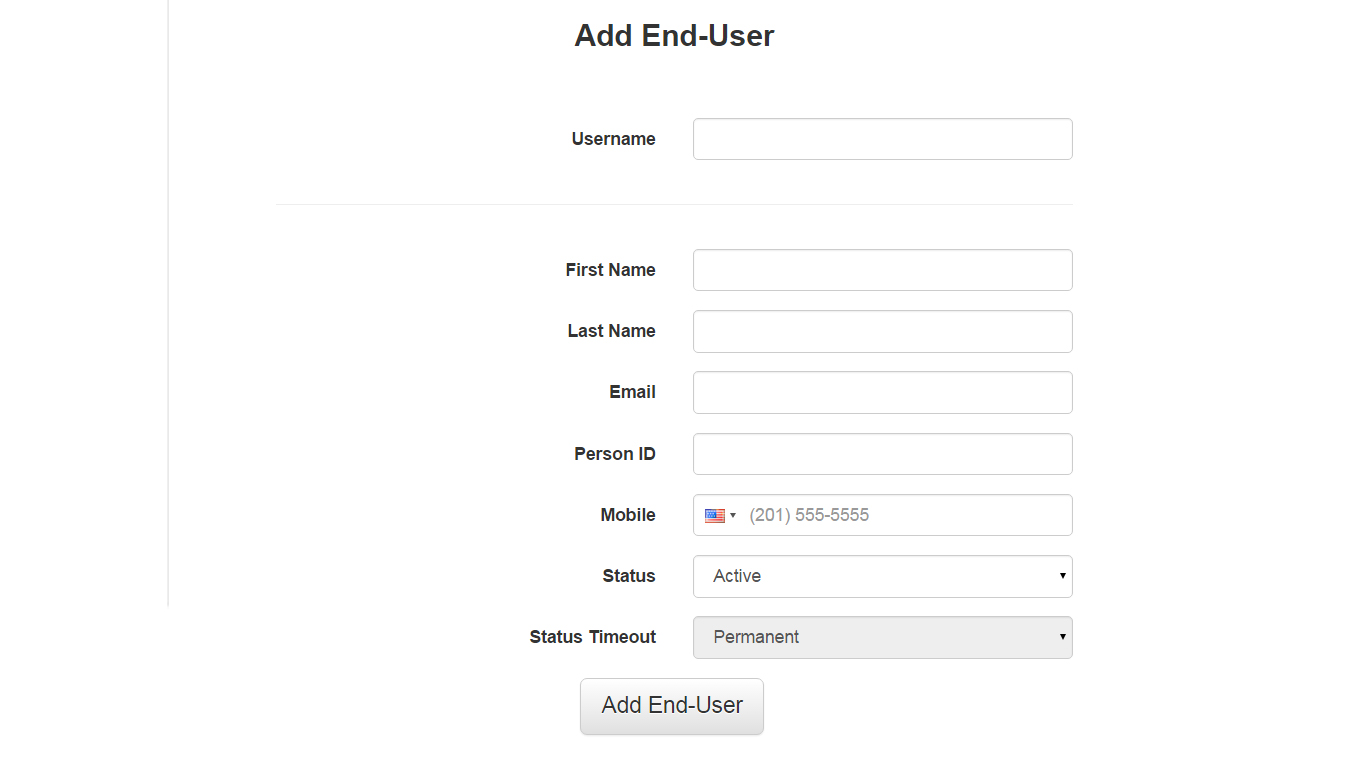Submit the form with Add End-User button
The height and width of the screenshot is (768, 1366).
(x=672, y=706)
